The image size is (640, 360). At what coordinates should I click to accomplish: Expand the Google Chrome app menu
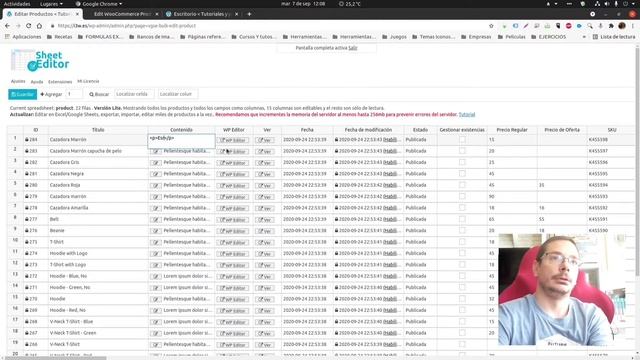point(99,4)
